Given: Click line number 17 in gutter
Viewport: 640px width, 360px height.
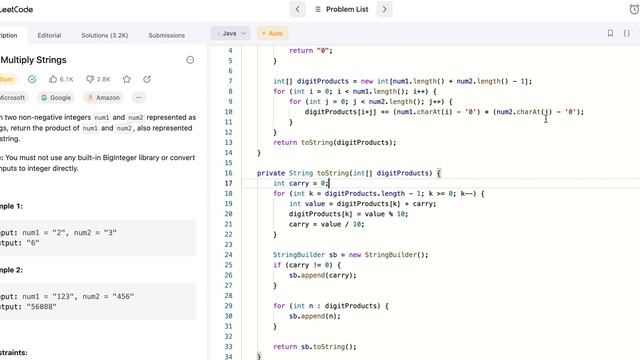Looking at the screenshot, I should [229, 183].
